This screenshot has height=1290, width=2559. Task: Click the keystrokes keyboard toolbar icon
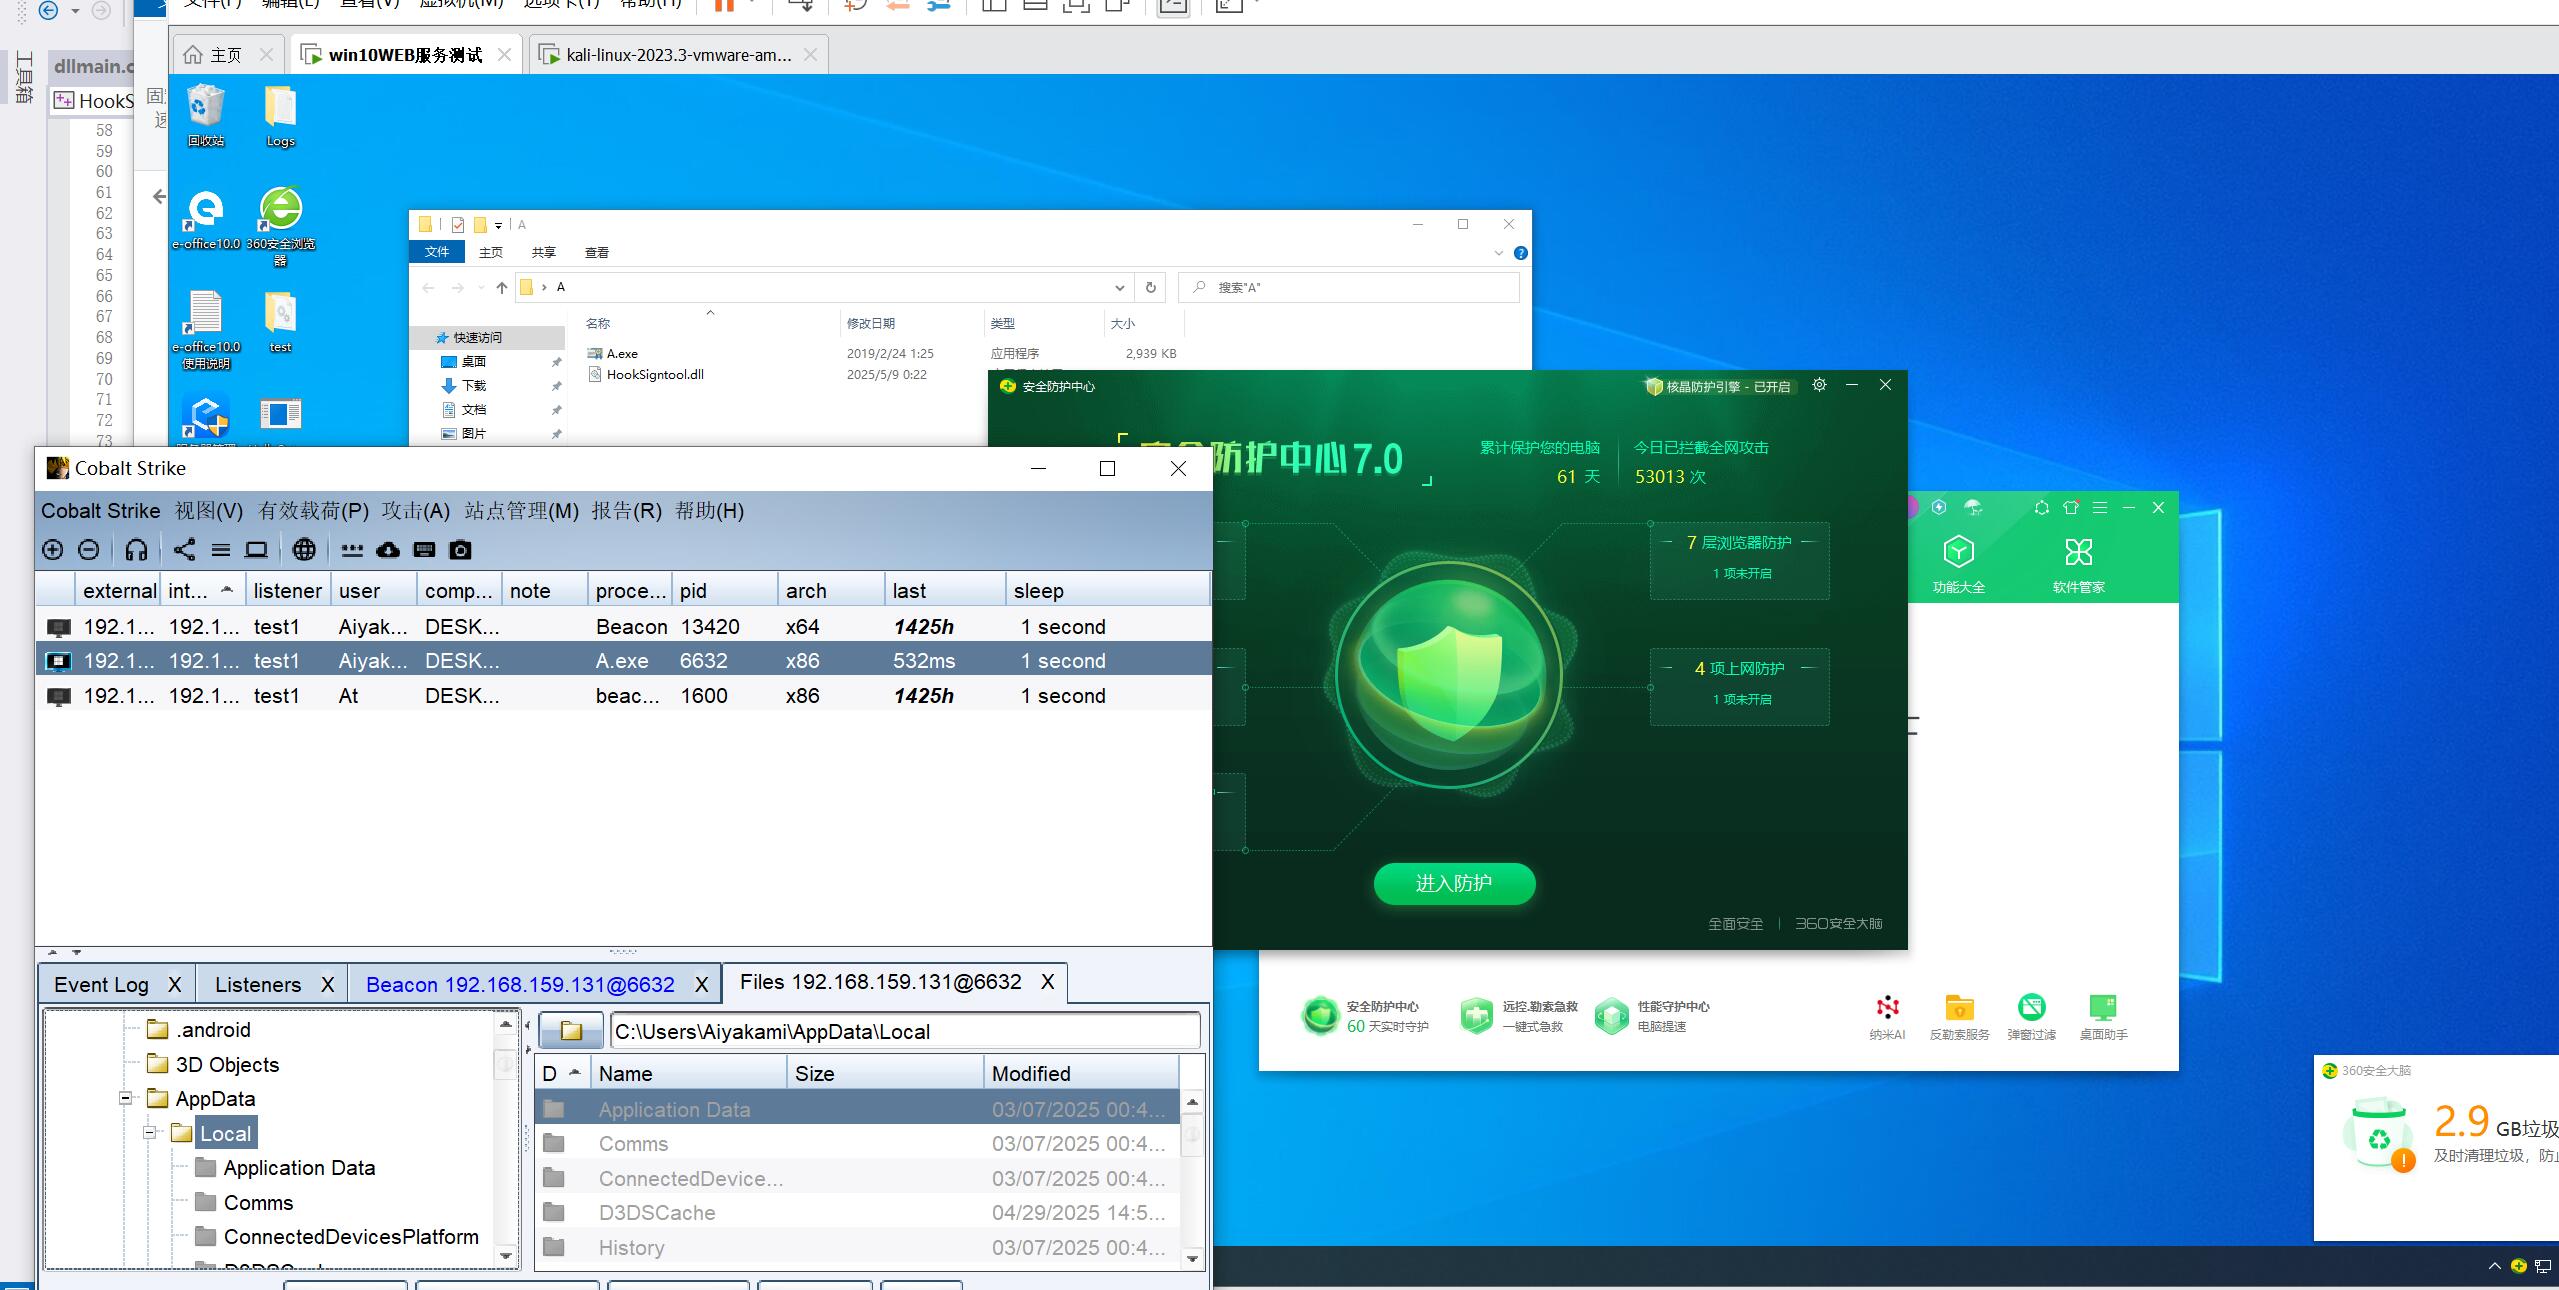424,550
